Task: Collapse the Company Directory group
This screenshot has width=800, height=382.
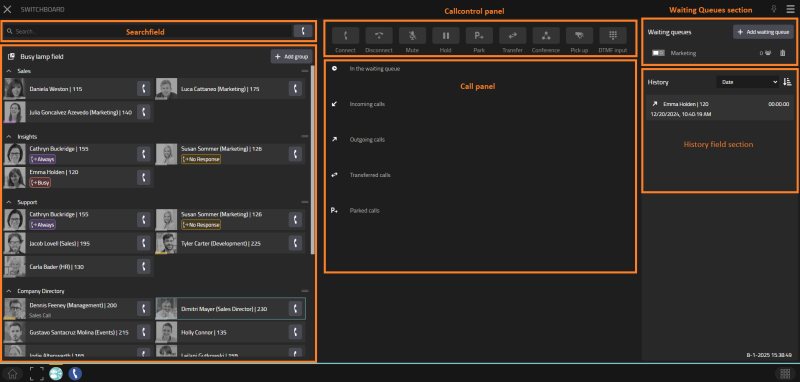Action: 9,291
